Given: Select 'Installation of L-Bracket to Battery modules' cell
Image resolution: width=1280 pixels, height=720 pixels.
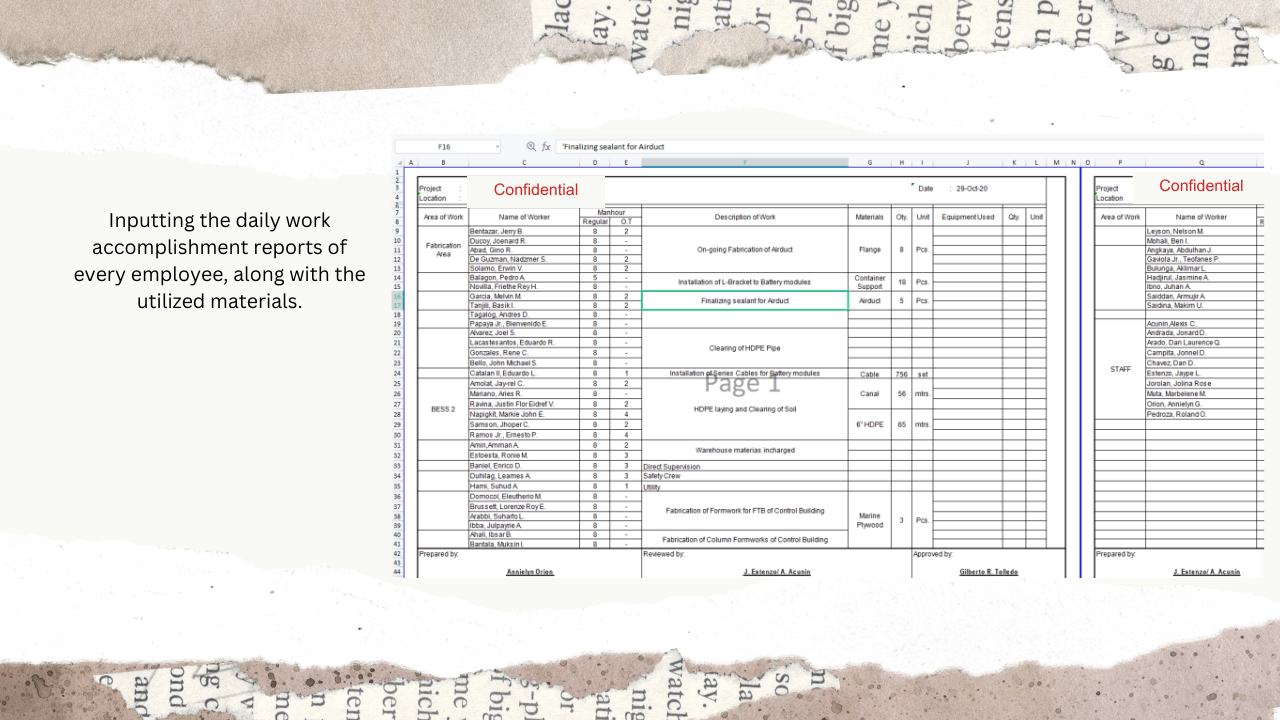Looking at the screenshot, I should pos(745,282).
